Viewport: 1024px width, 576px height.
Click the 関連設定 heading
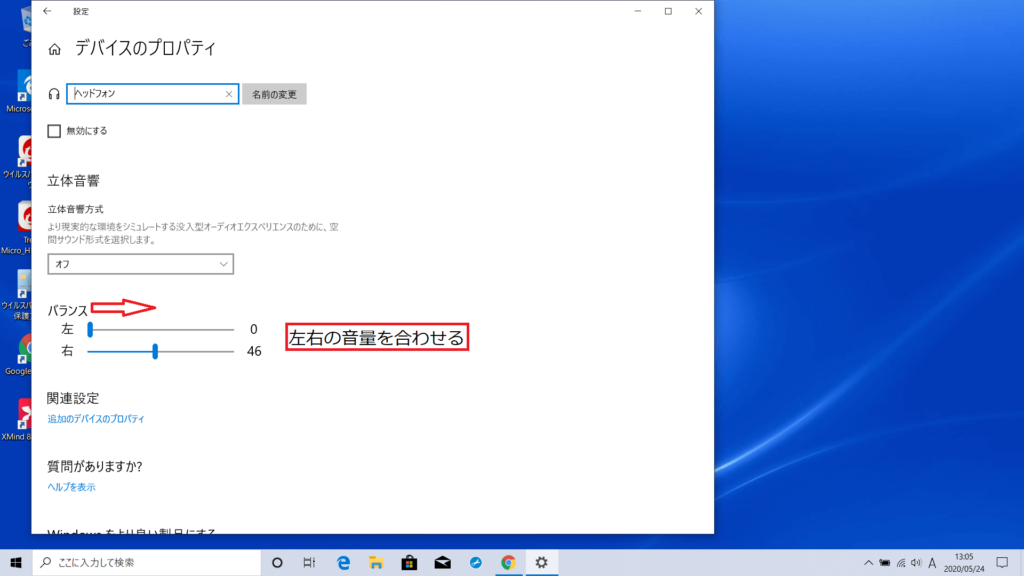(x=73, y=398)
